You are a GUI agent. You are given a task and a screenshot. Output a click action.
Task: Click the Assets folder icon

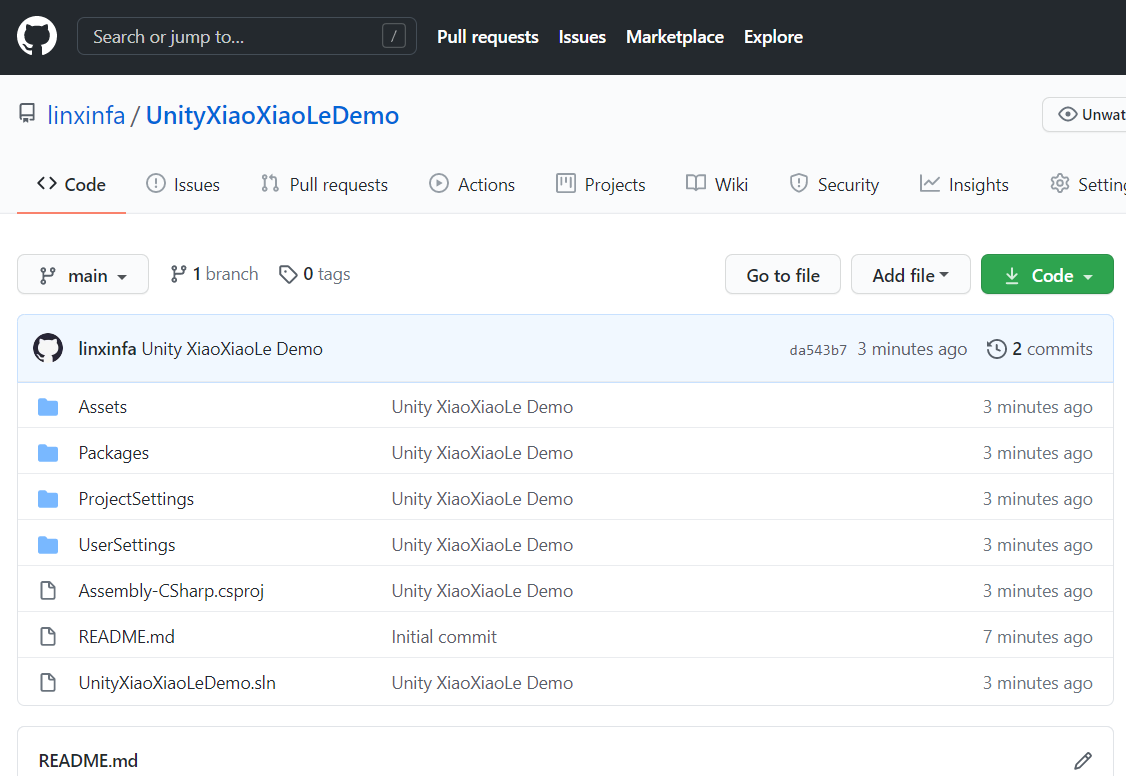[x=48, y=407]
